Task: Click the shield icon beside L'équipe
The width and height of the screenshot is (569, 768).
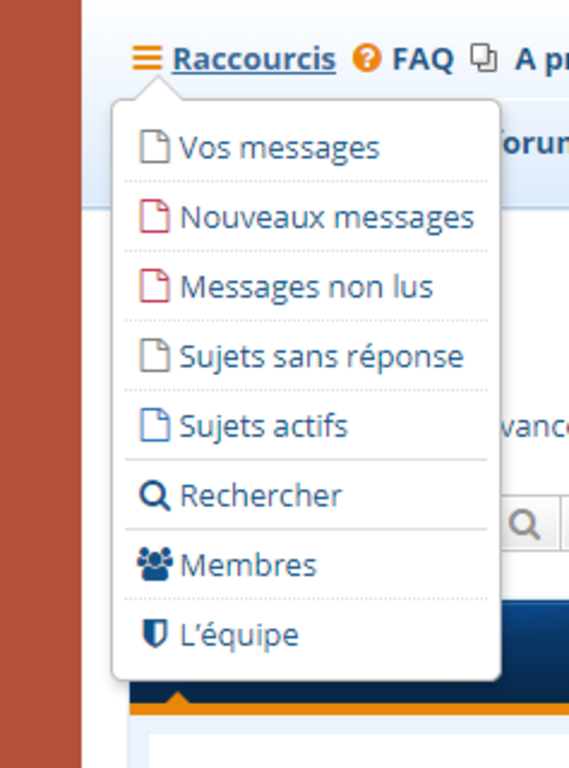Action: (x=155, y=633)
